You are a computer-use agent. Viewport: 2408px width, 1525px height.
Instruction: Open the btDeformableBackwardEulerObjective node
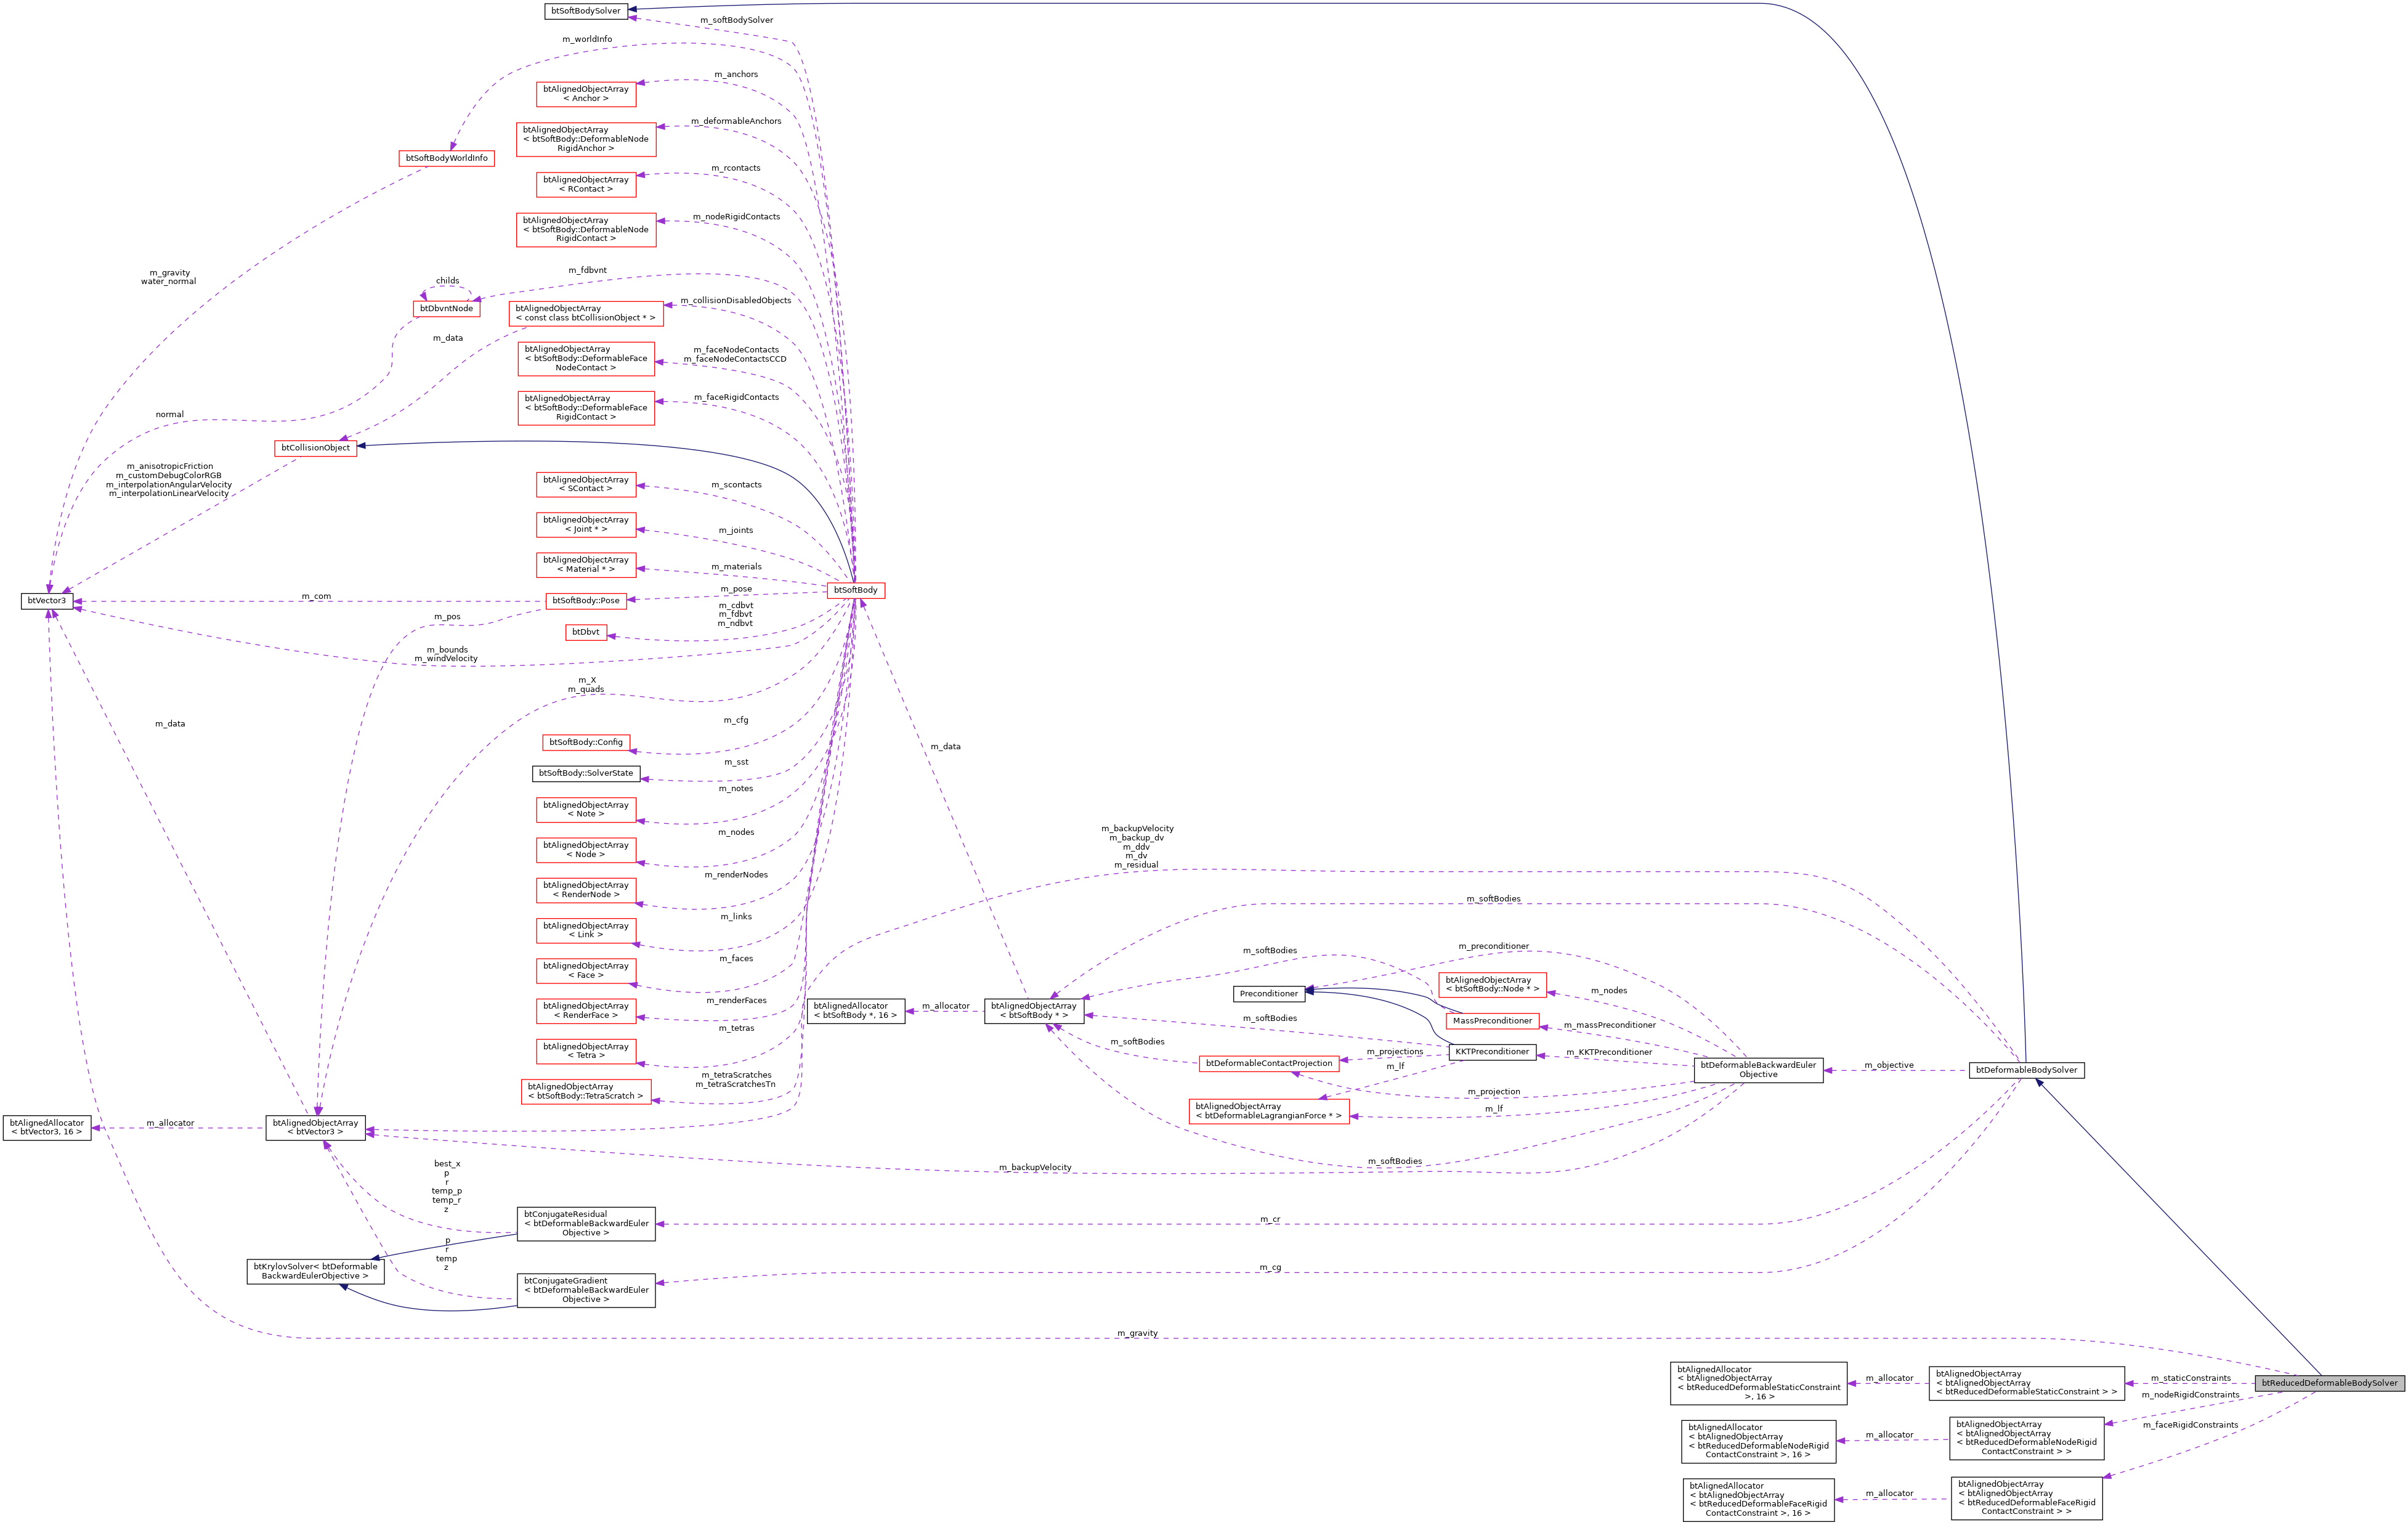tap(1758, 1070)
